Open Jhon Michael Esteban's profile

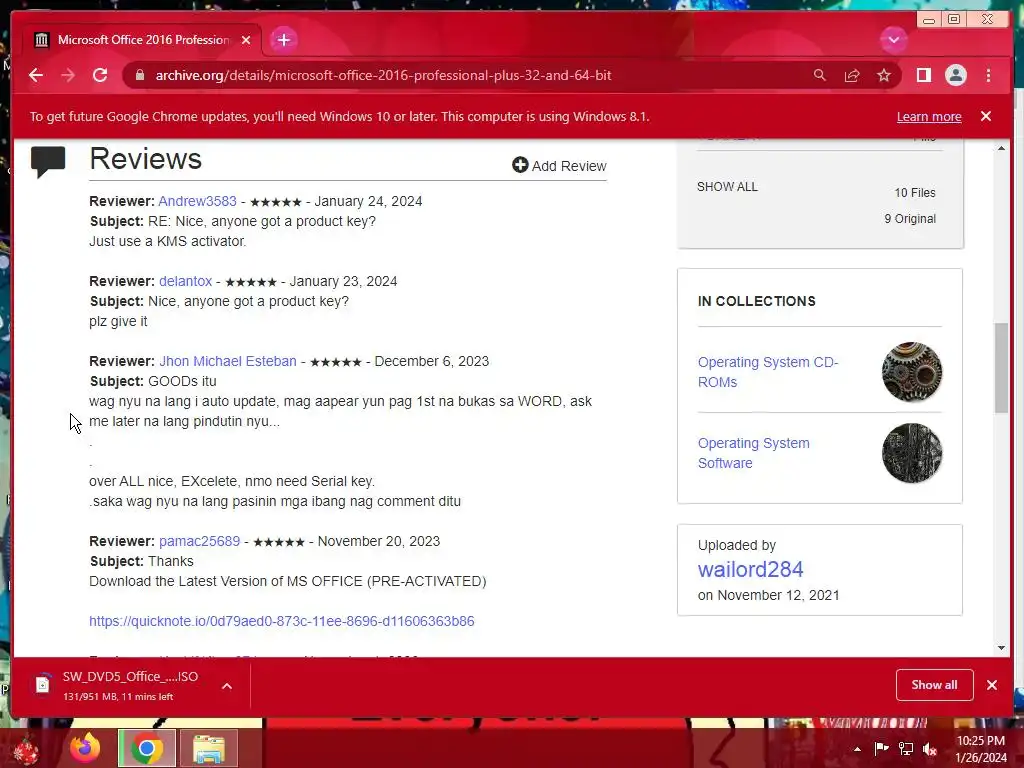[228, 361]
